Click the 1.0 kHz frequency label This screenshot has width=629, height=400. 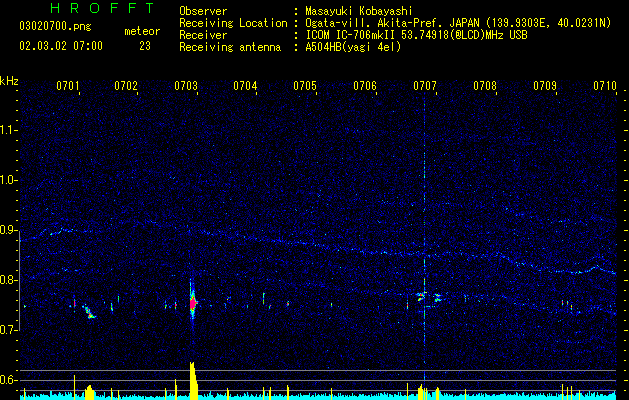8,180
